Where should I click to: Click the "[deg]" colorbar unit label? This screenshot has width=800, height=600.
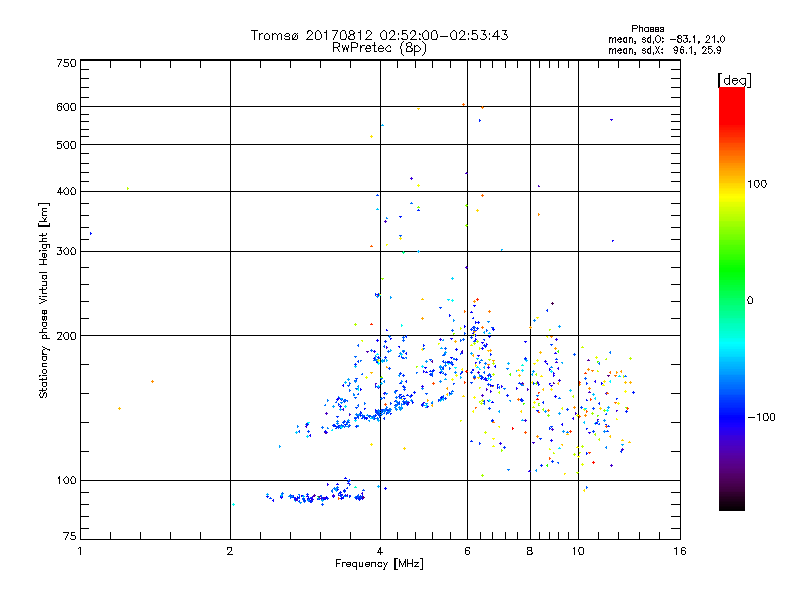point(734,80)
